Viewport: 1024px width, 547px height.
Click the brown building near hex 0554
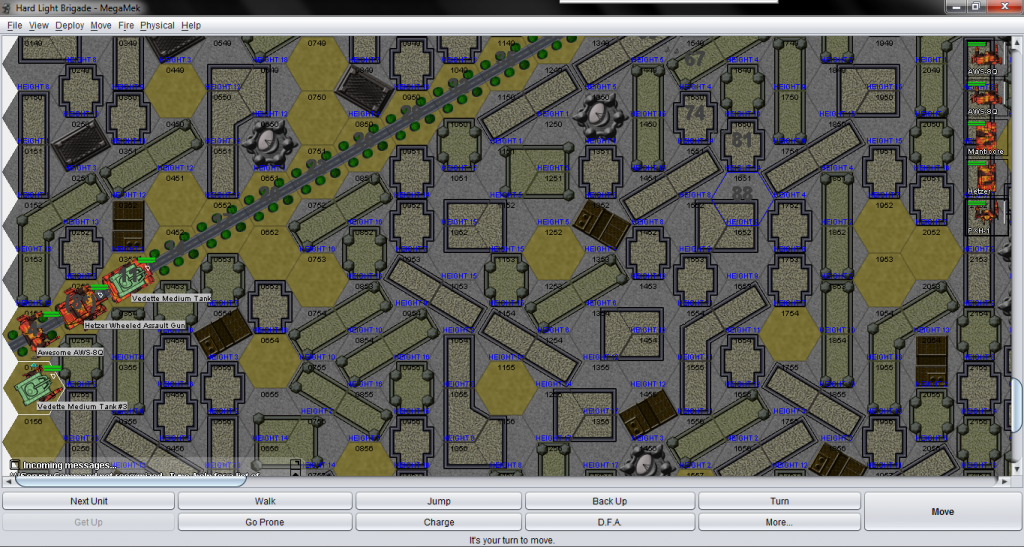point(223,332)
